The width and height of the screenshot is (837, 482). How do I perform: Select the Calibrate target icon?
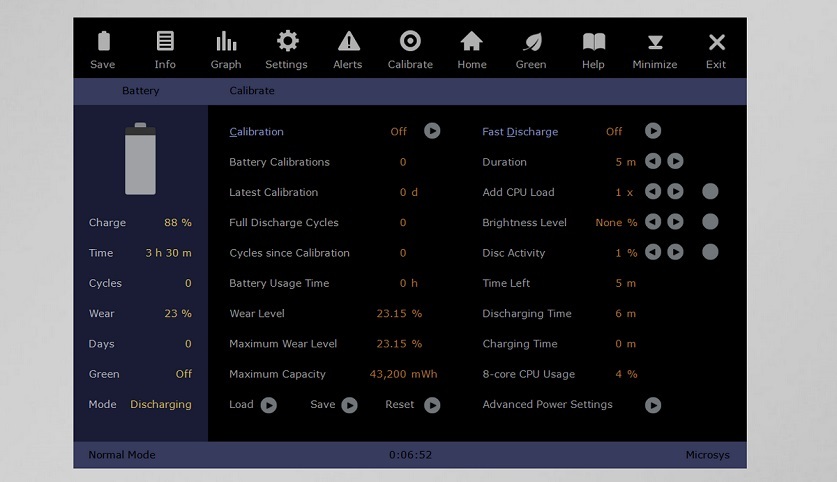click(x=410, y=41)
